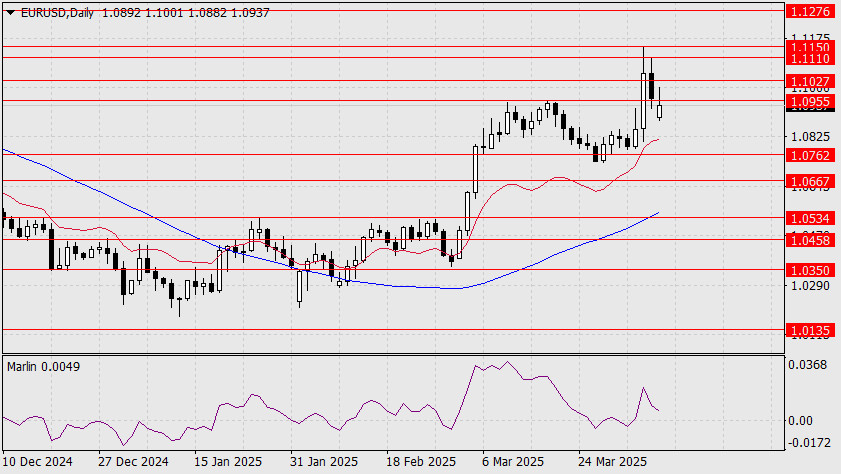Click the 31 Jan 2025 date label
Image resolution: width=841 pixels, height=474 pixels.
coord(323,462)
